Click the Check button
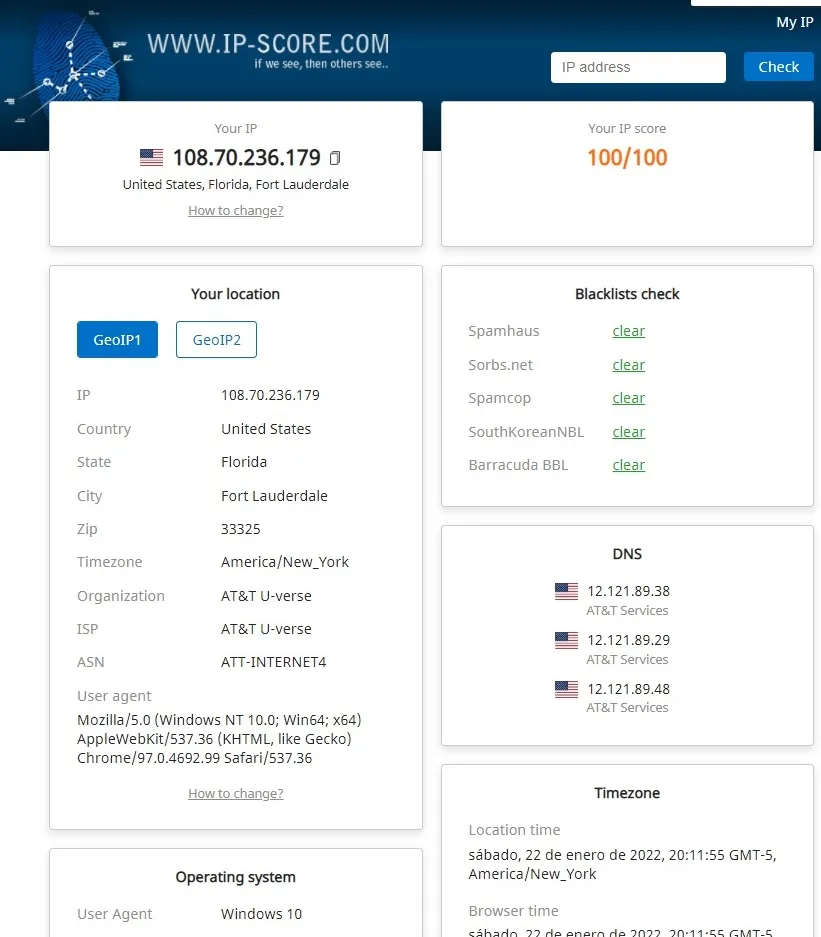821x937 pixels. point(779,67)
